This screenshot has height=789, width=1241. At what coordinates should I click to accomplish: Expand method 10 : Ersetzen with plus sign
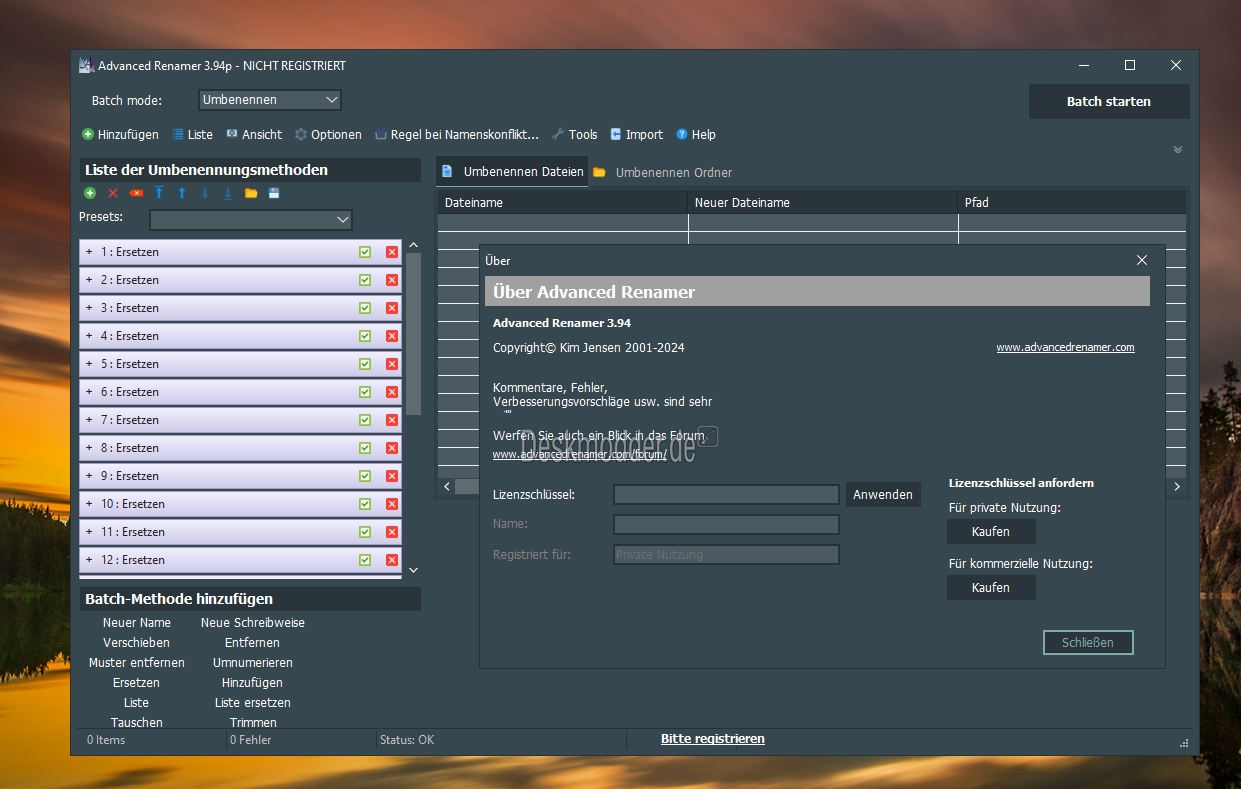tap(89, 504)
